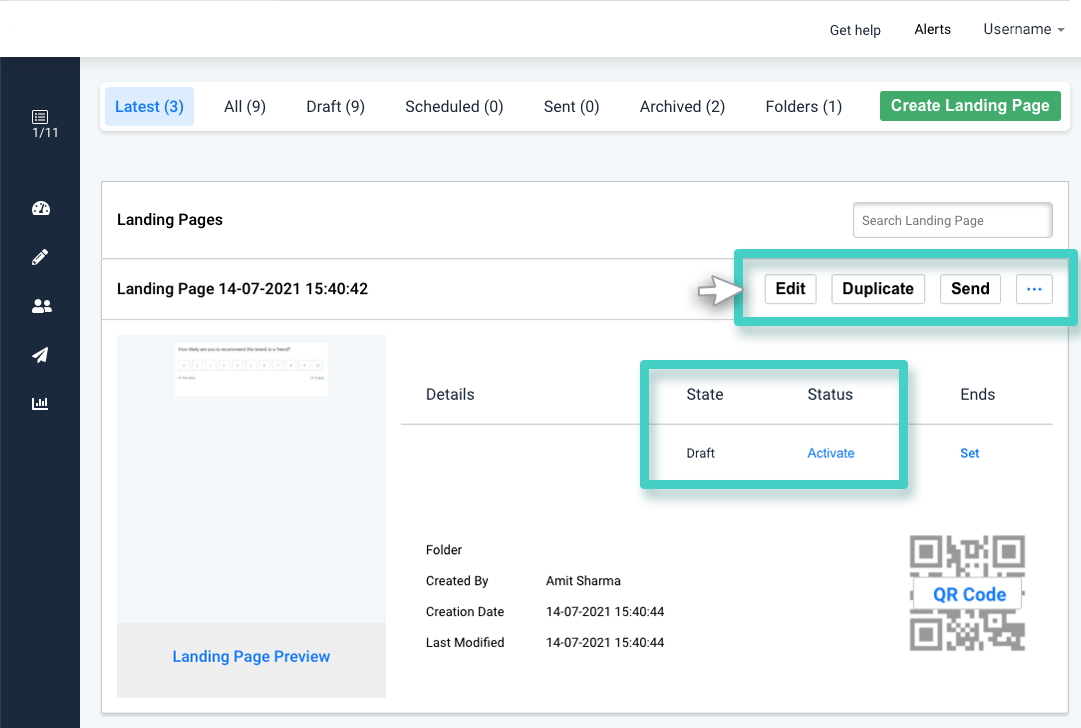Click the Edit button
Image resolution: width=1081 pixels, height=728 pixels.
[x=790, y=289]
